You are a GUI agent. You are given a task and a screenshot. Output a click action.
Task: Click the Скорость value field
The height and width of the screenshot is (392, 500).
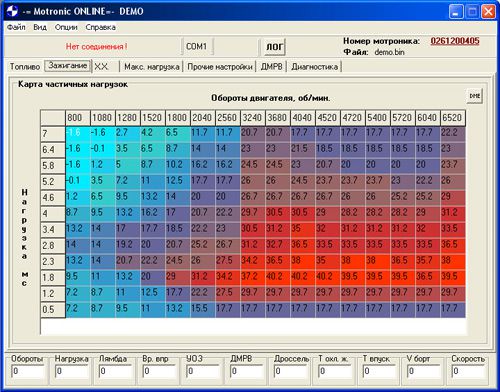[468, 371]
